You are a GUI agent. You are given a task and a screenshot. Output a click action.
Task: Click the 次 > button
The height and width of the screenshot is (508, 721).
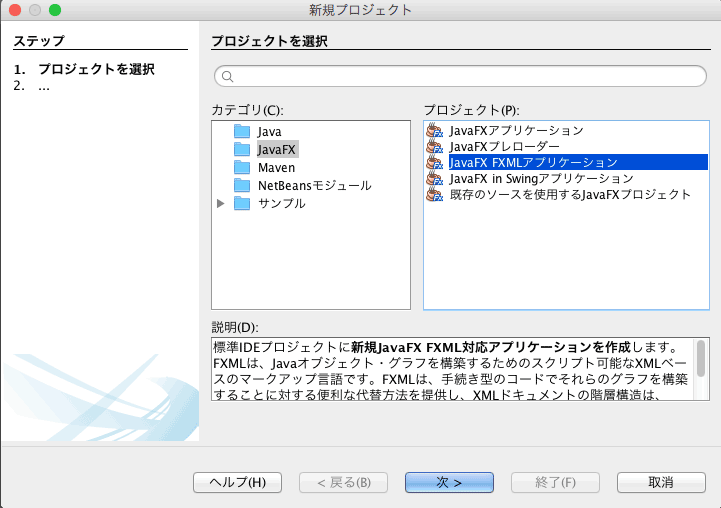pyautogui.click(x=449, y=482)
